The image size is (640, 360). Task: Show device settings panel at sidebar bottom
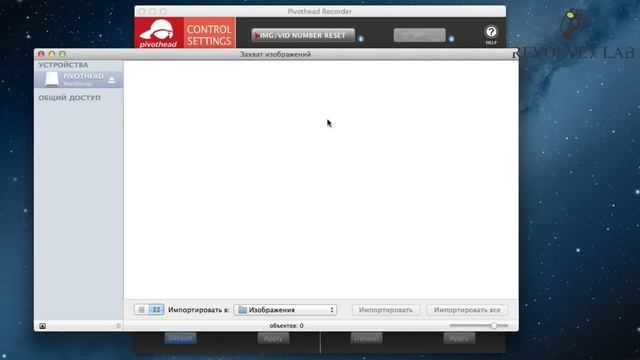pos(42,326)
